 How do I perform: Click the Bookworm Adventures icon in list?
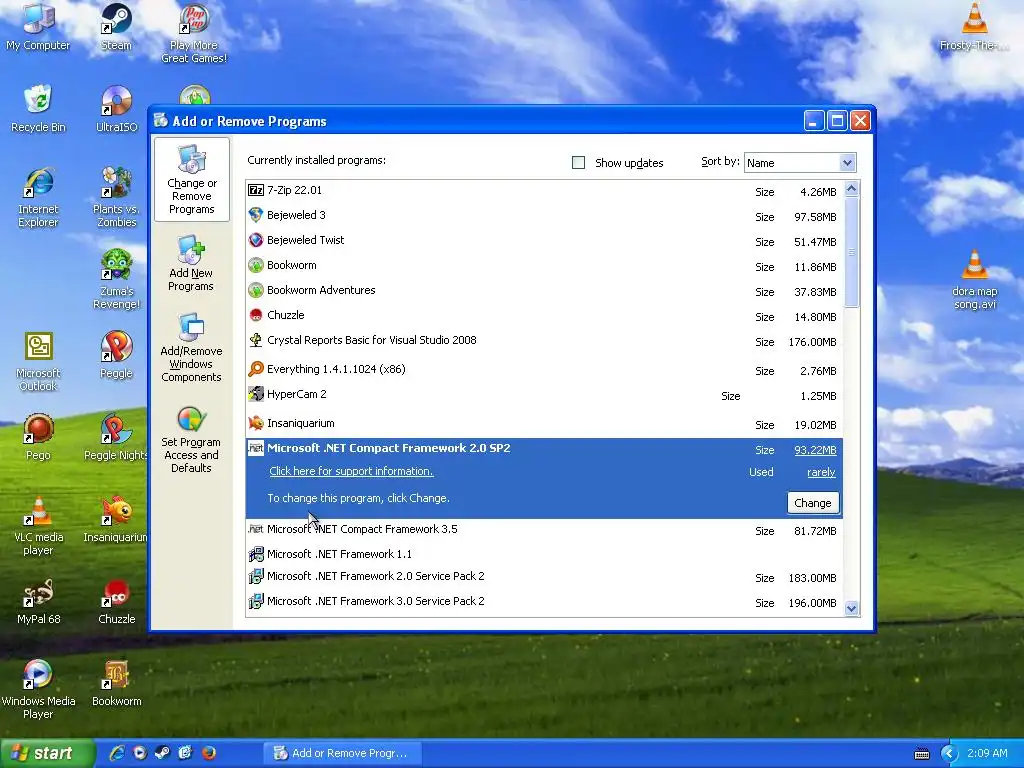point(256,290)
